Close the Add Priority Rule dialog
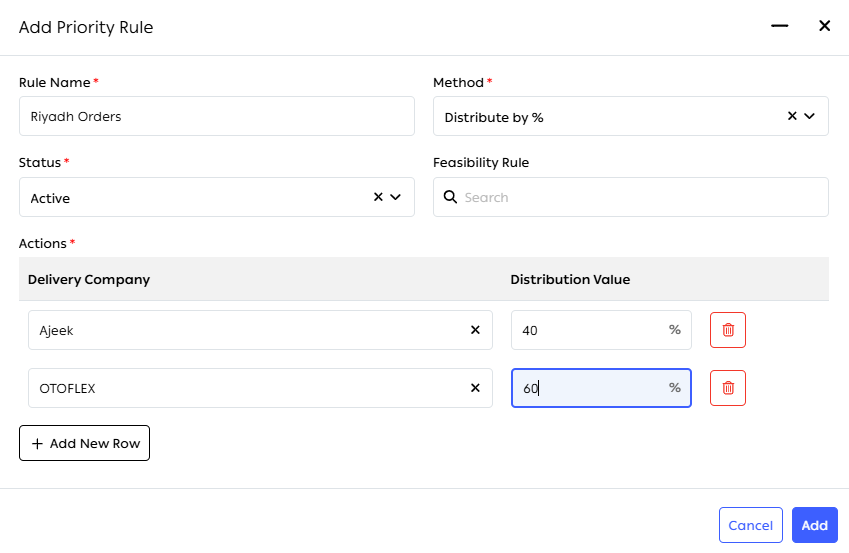 click(x=825, y=25)
